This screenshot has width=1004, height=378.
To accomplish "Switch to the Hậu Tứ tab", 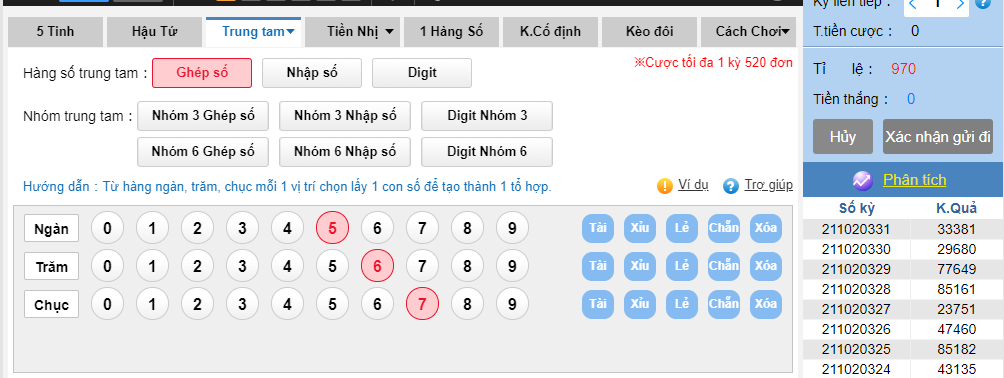I will [x=154, y=31].
